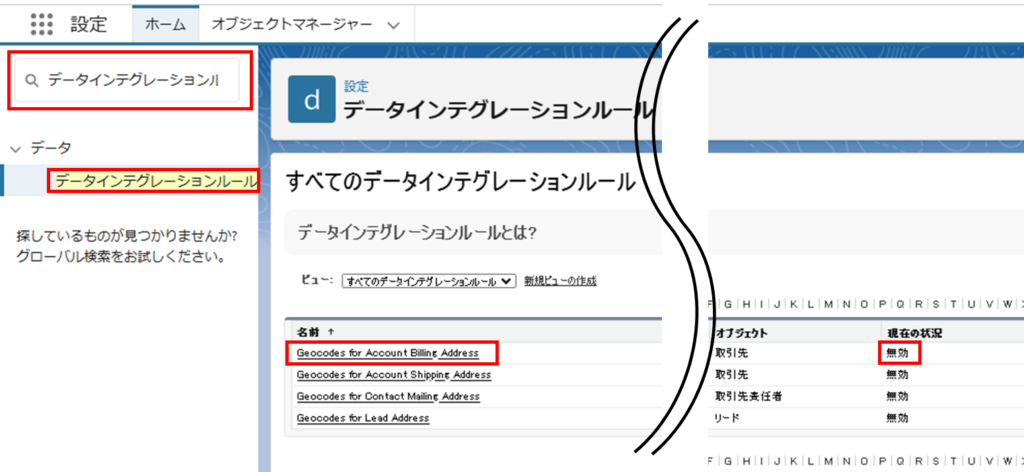Open the App Launcher grid icon
The width and height of the screenshot is (1024, 472).
(41, 24)
